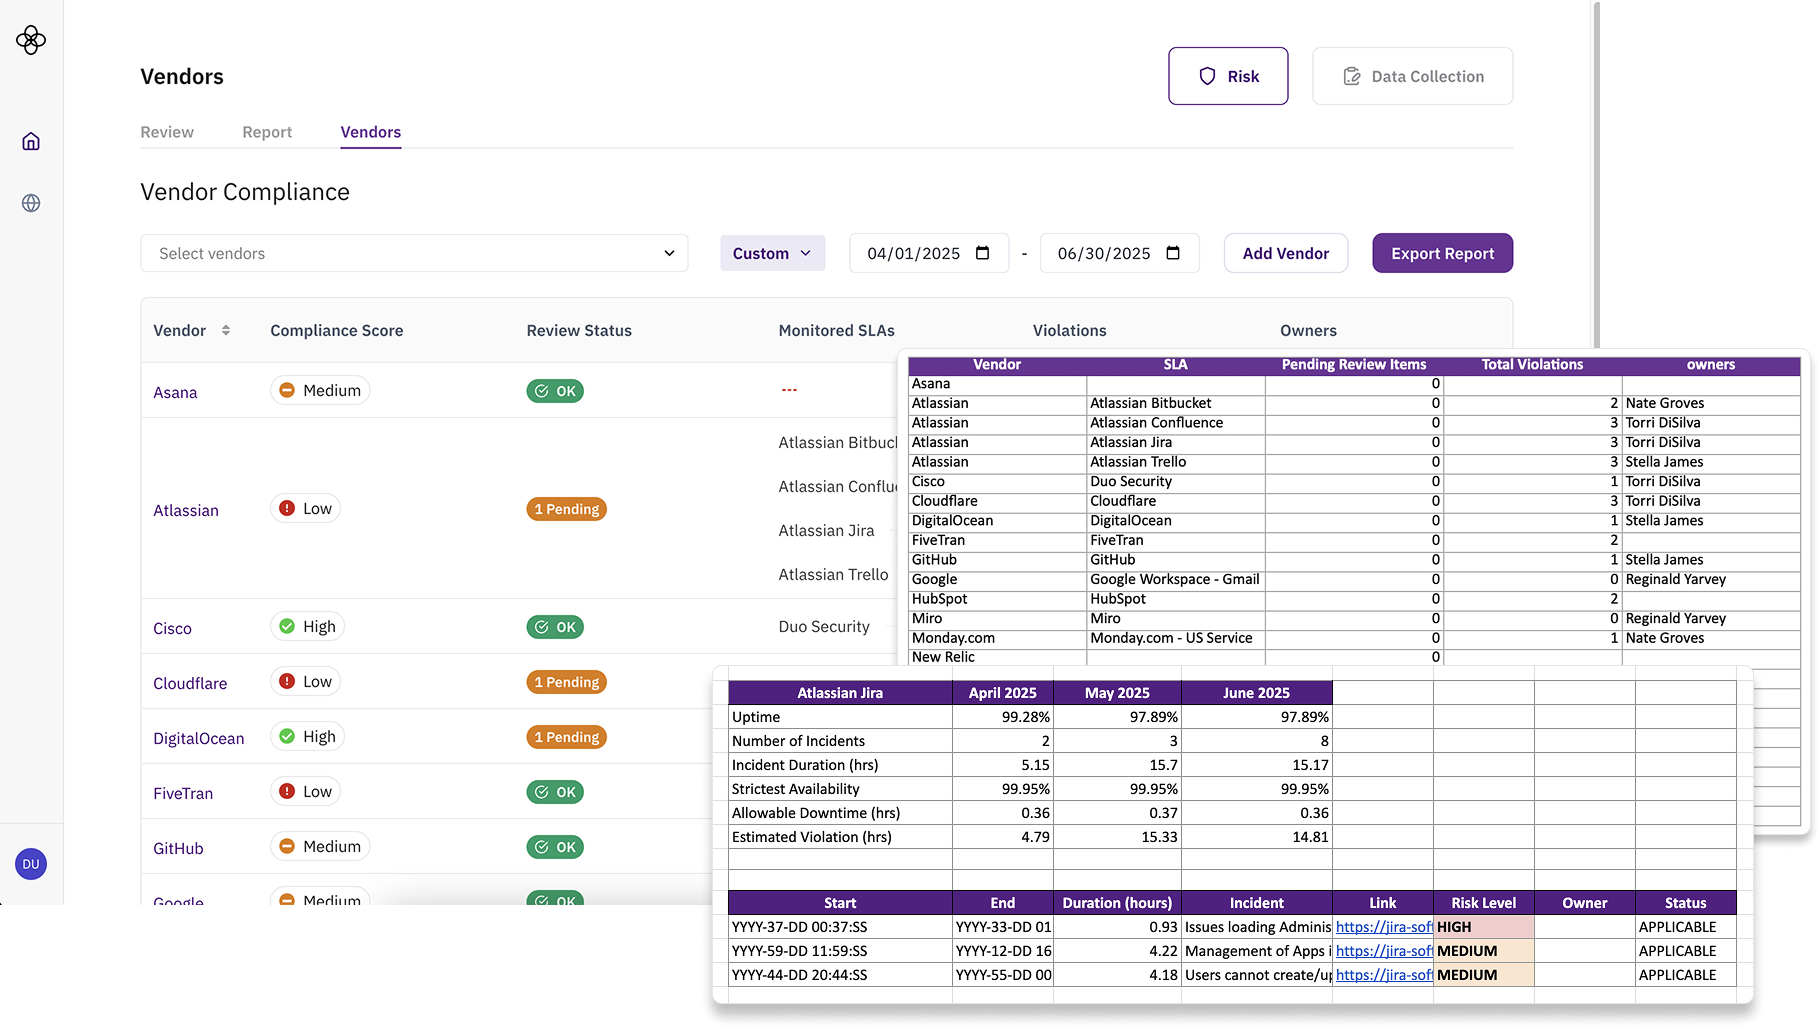
Task: Open the globe icon in sidebar
Action: click(31, 203)
